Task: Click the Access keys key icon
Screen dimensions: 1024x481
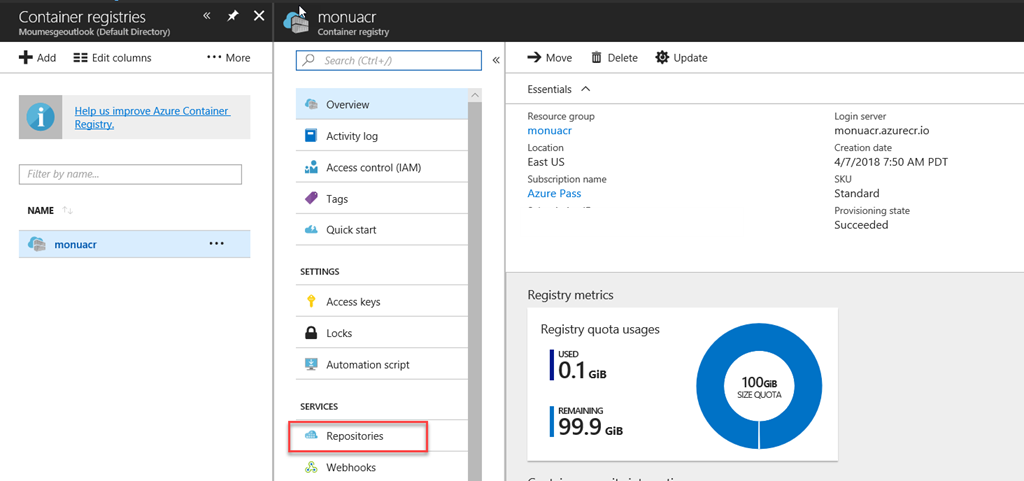Action: [x=312, y=302]
